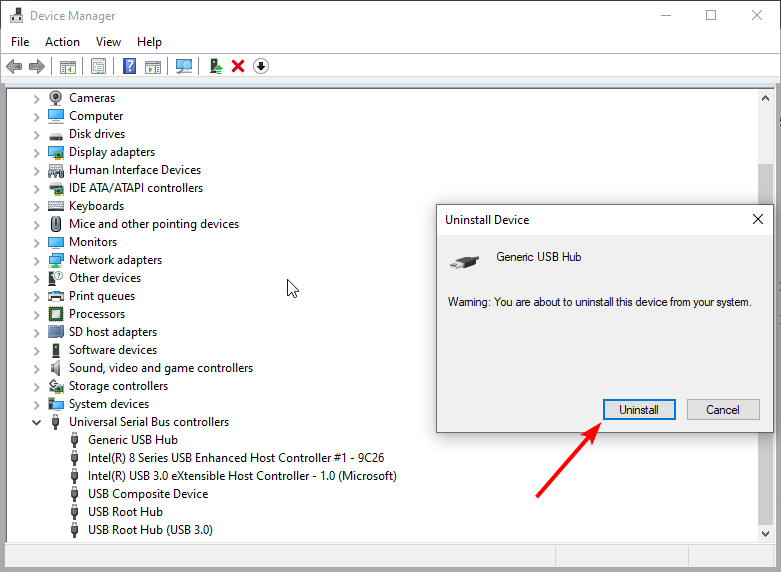Viewport: 781px width, 572px height.
Task: Select USB Composite Device
Action: pyautogui.click(x=148, y=494)
